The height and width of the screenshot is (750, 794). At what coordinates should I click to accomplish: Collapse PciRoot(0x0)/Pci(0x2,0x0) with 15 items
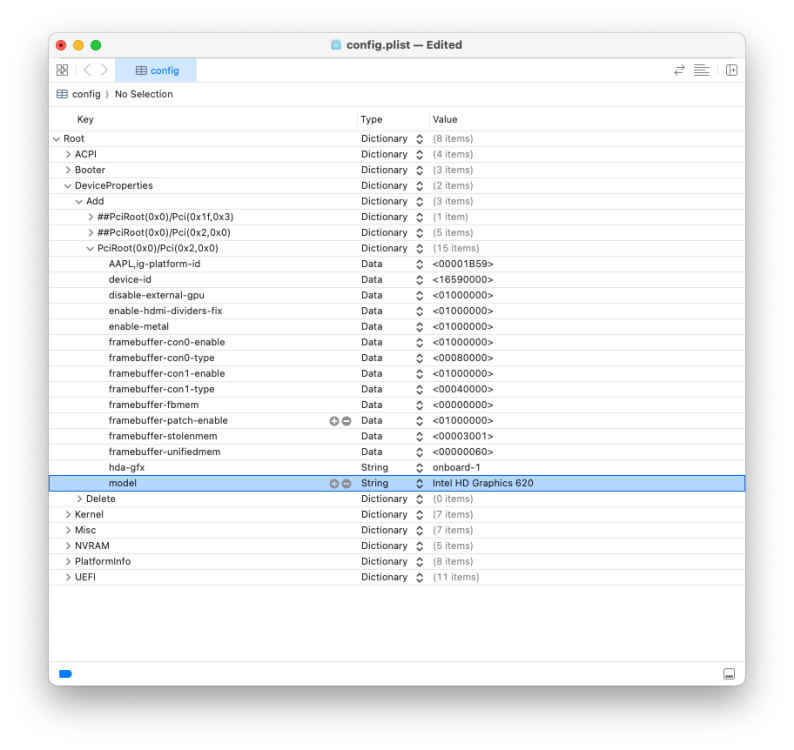(90, 249)
